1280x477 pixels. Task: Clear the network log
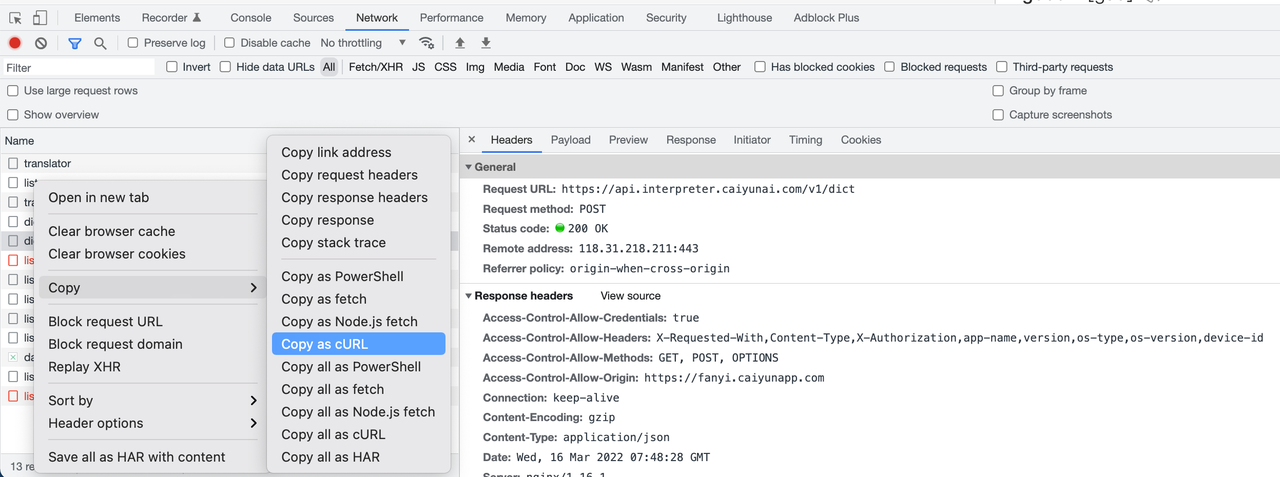click(41, 43)
